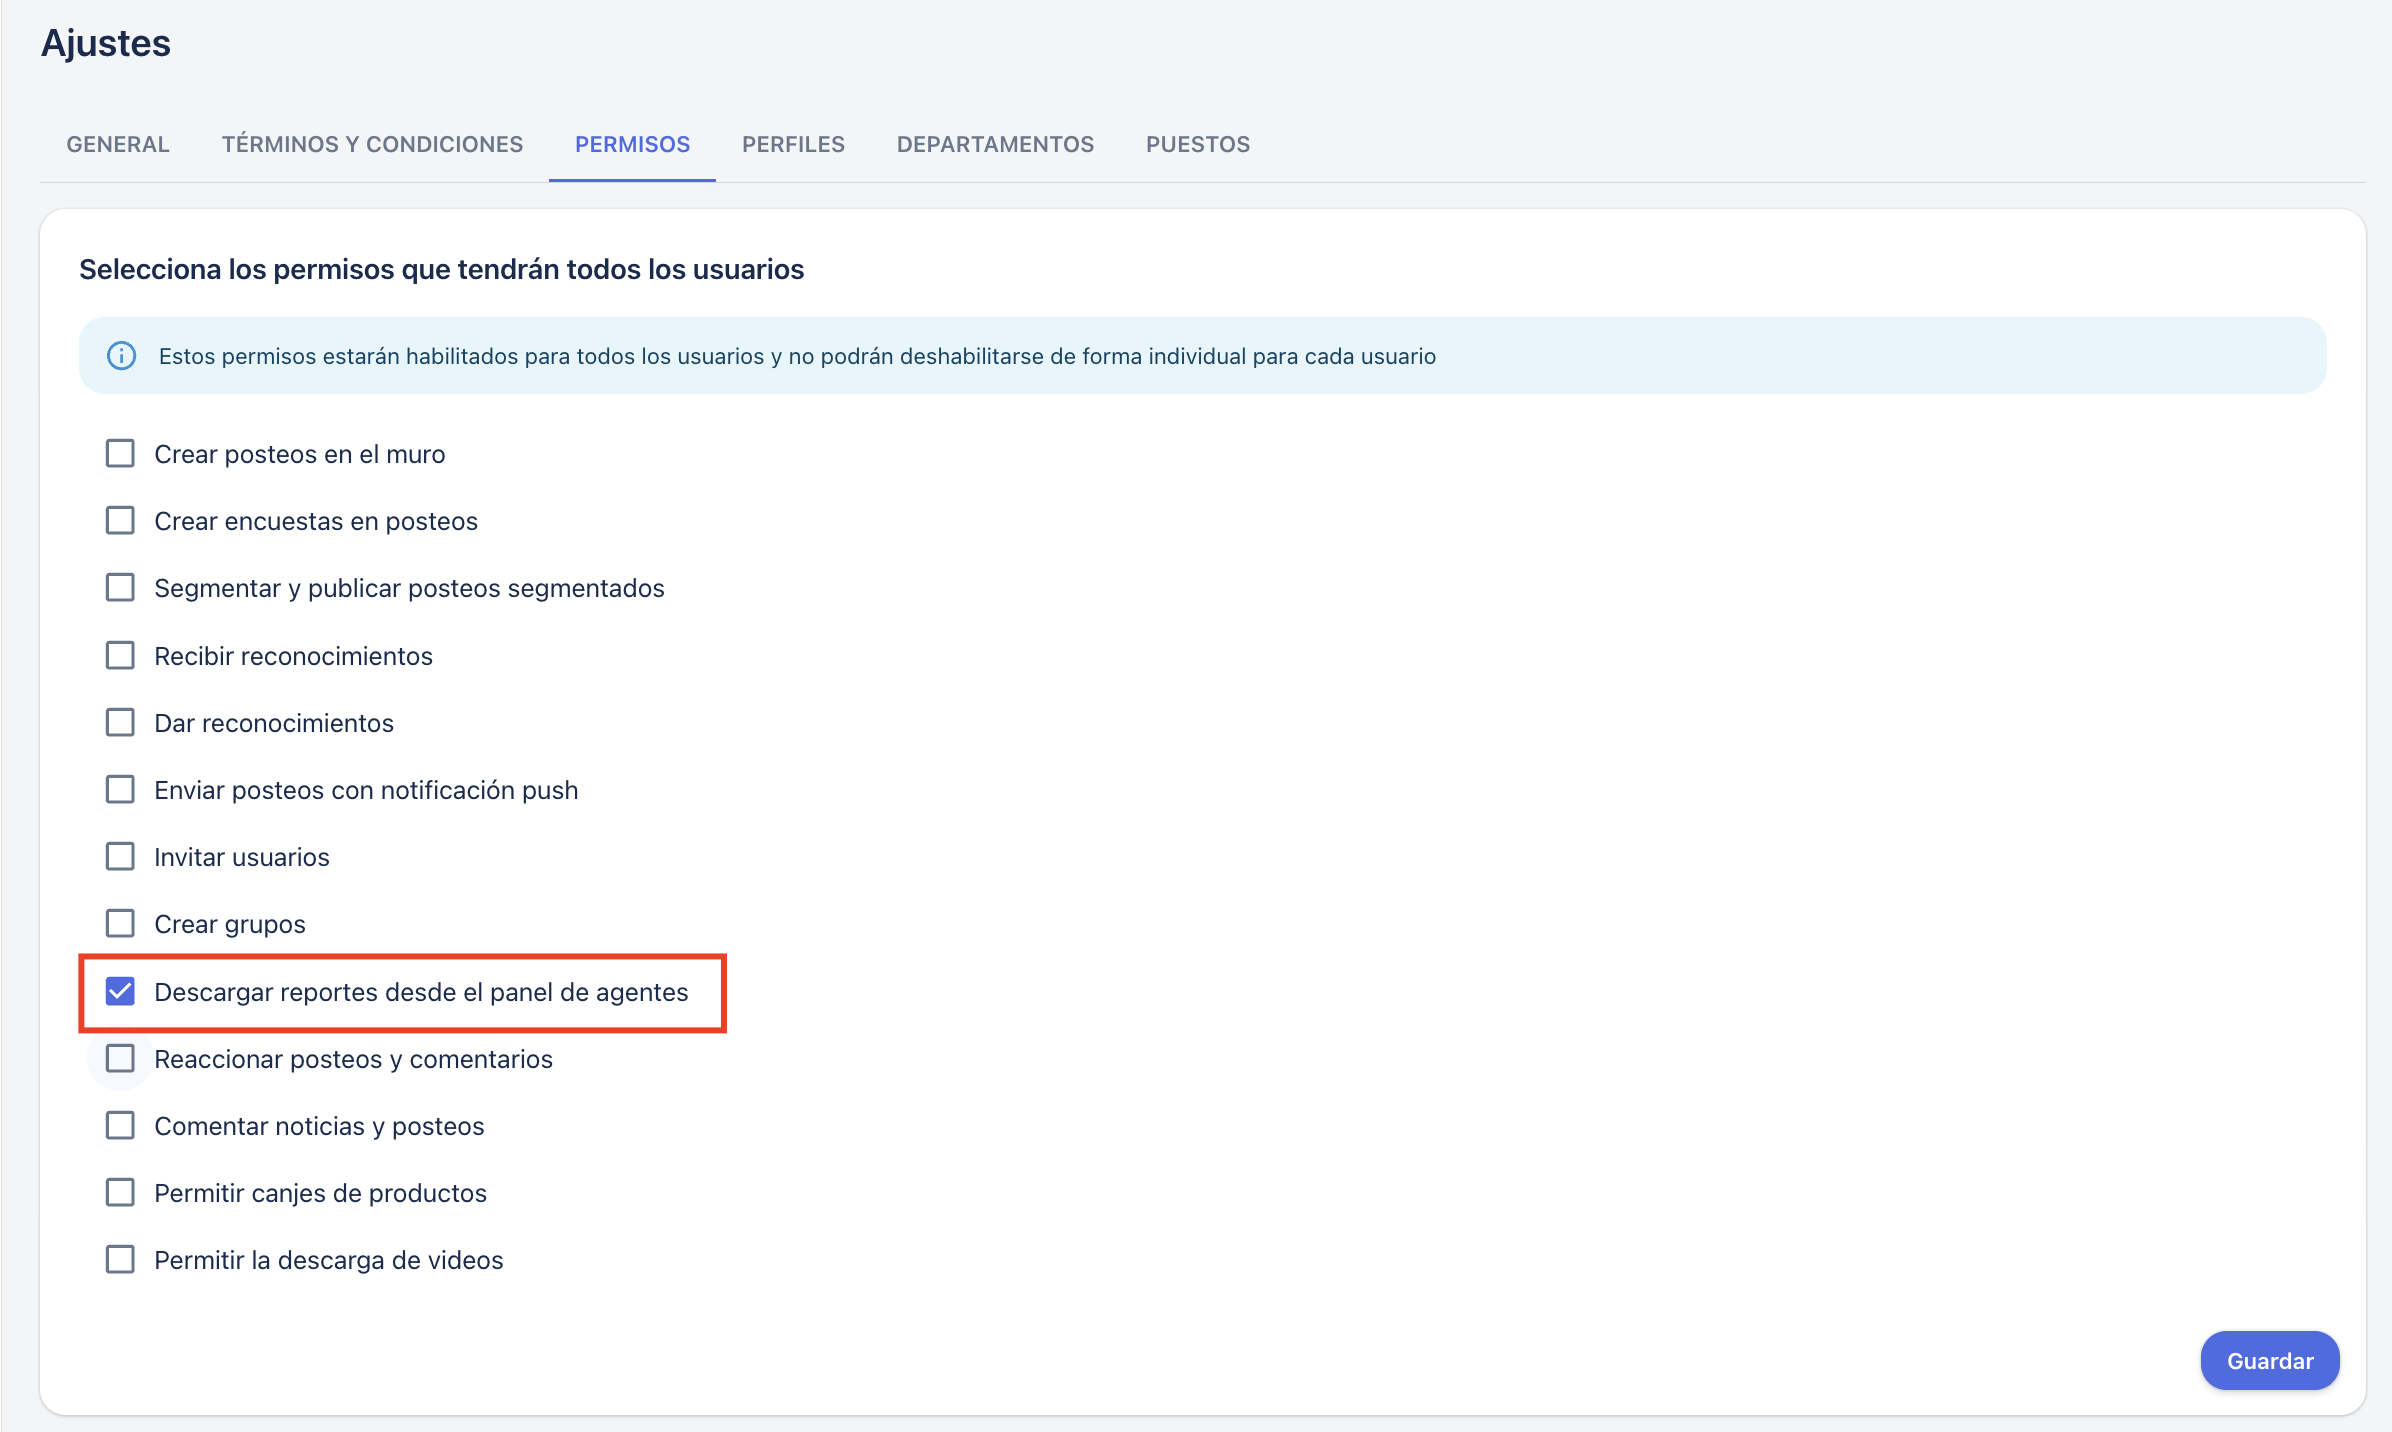Image resolution: width=2392 pixels, height=1432 pixels.
Task: Check 'Crear grupos'
Action: [x=120, y=923]
